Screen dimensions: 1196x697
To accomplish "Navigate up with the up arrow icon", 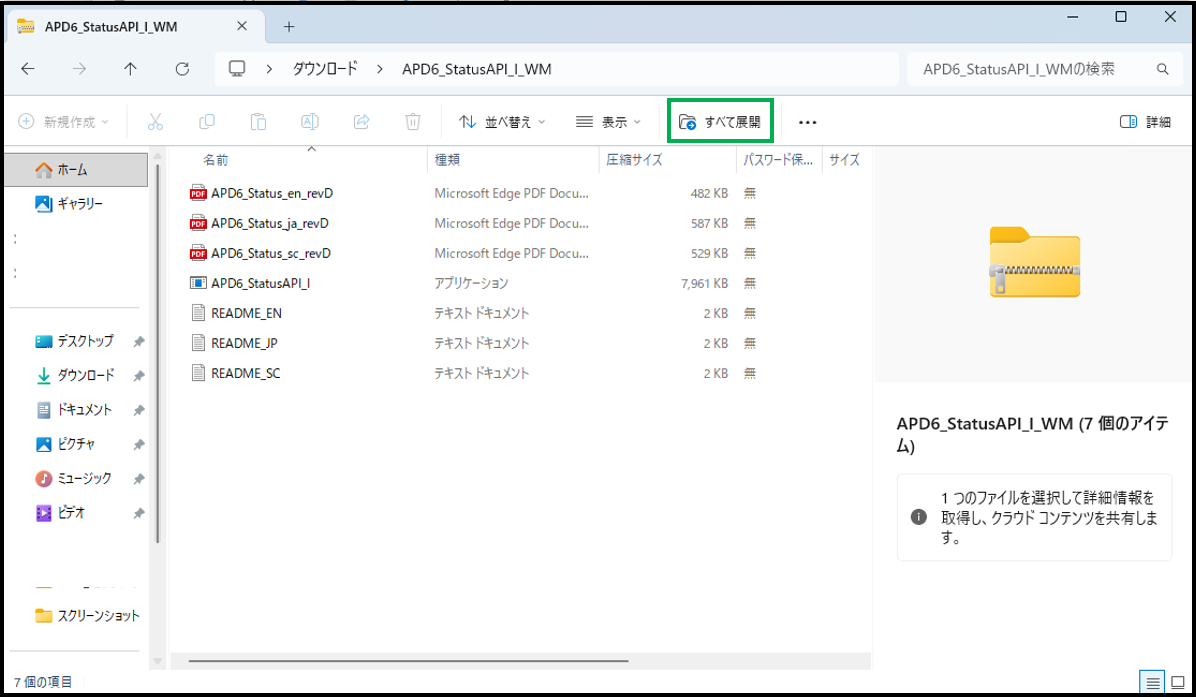I will click(x=130, y=69).
